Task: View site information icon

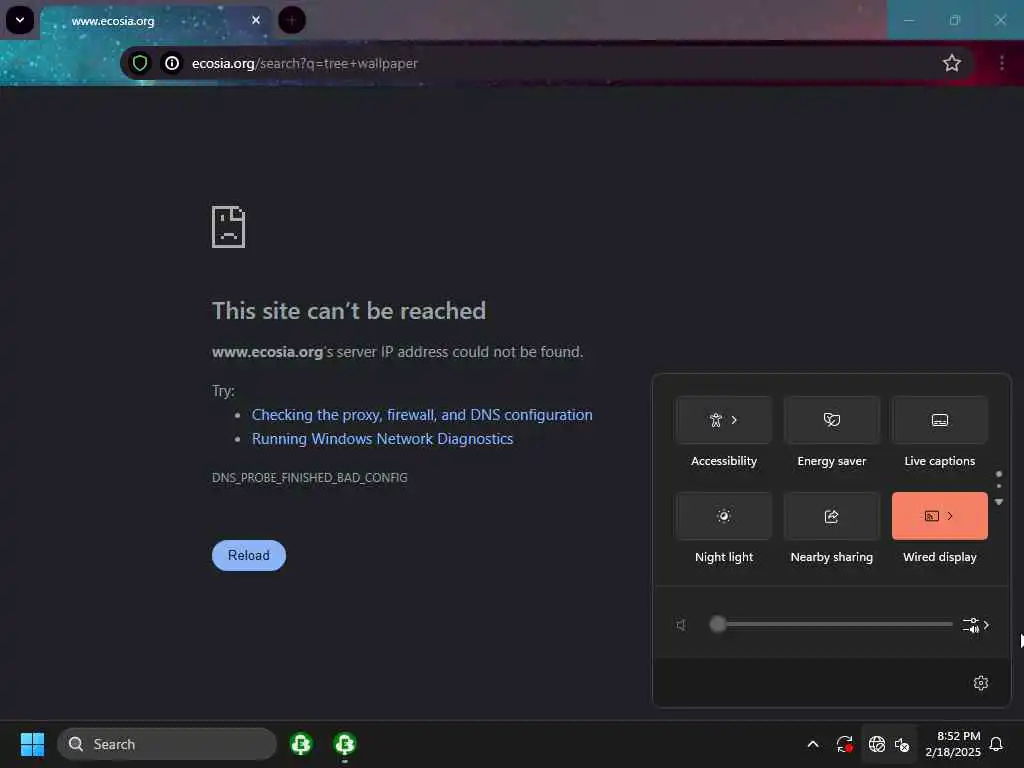Action: (x=172, y=63)
